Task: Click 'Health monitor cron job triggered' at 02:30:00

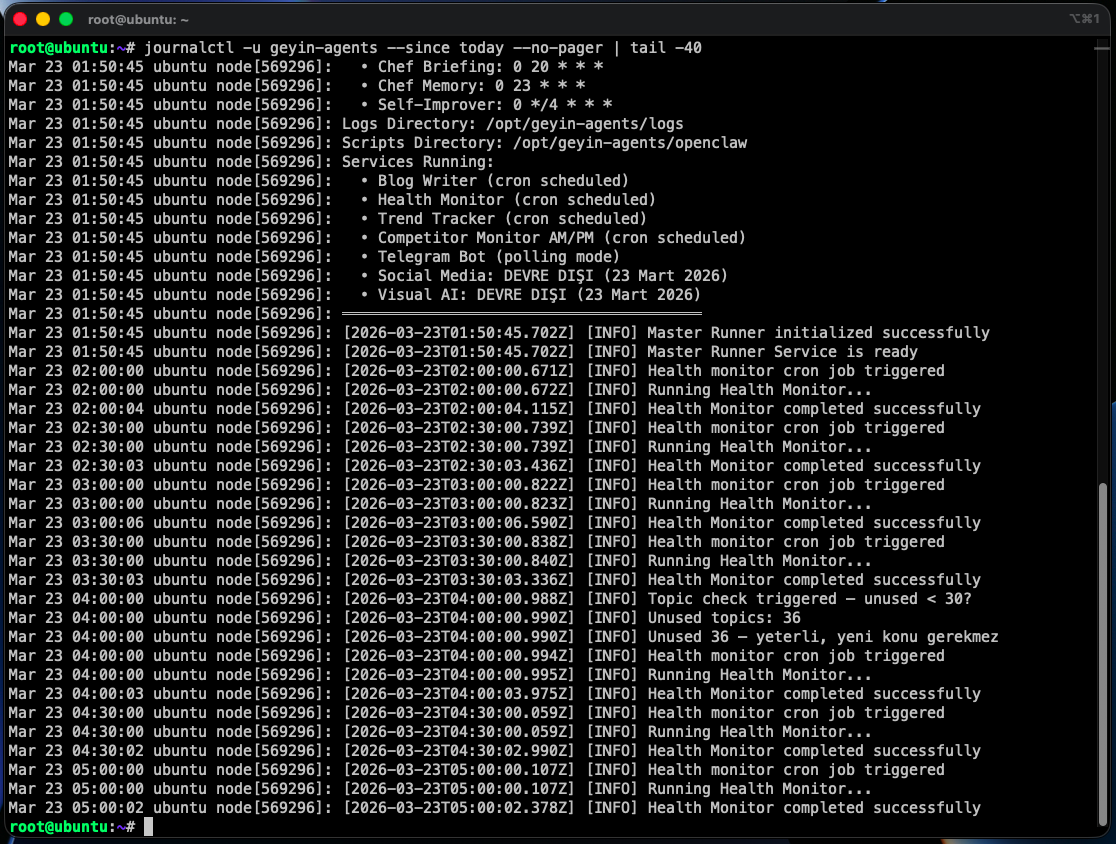Action: tap(796, 428)
